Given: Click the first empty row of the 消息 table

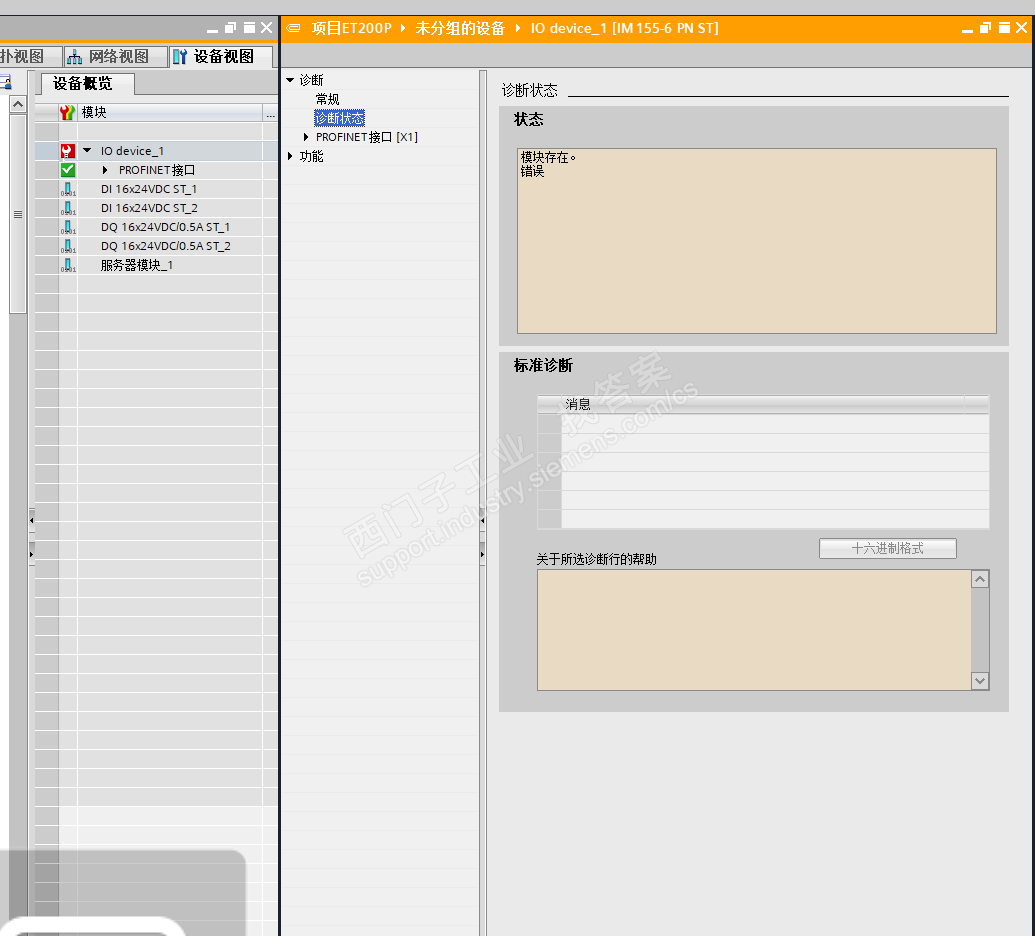Looking at the screenshot, I should [763, 424].
